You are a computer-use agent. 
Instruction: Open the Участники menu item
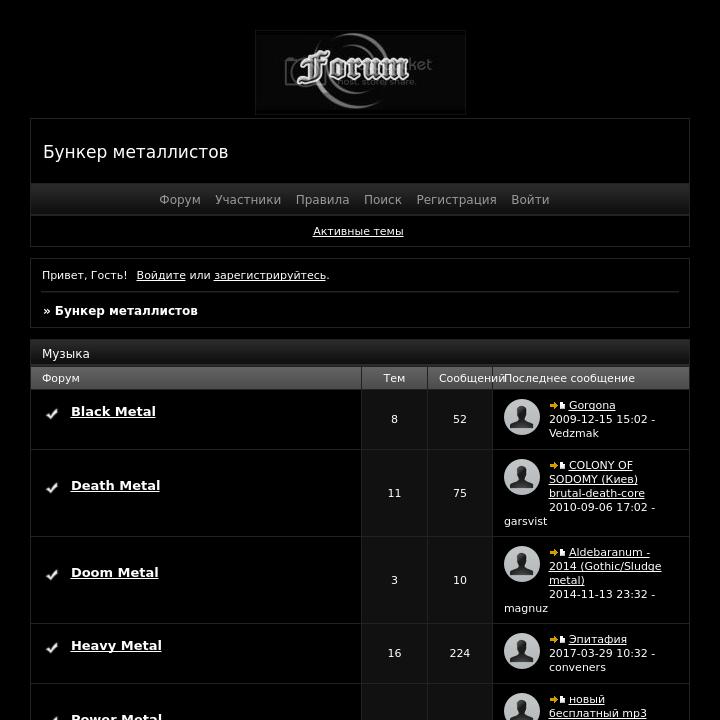[247, 200]
